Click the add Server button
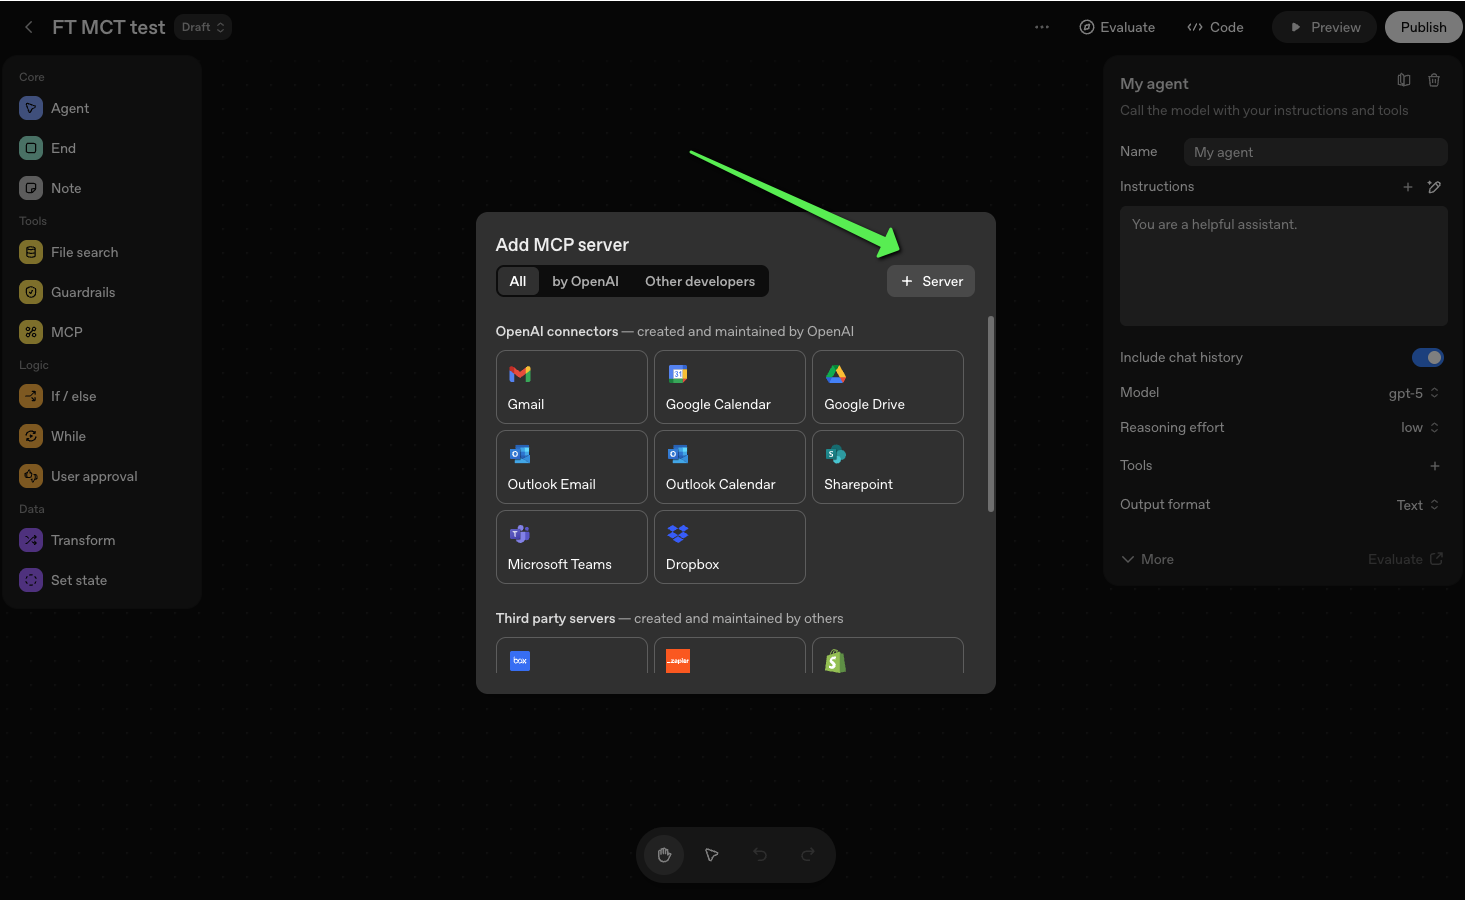 931,282
